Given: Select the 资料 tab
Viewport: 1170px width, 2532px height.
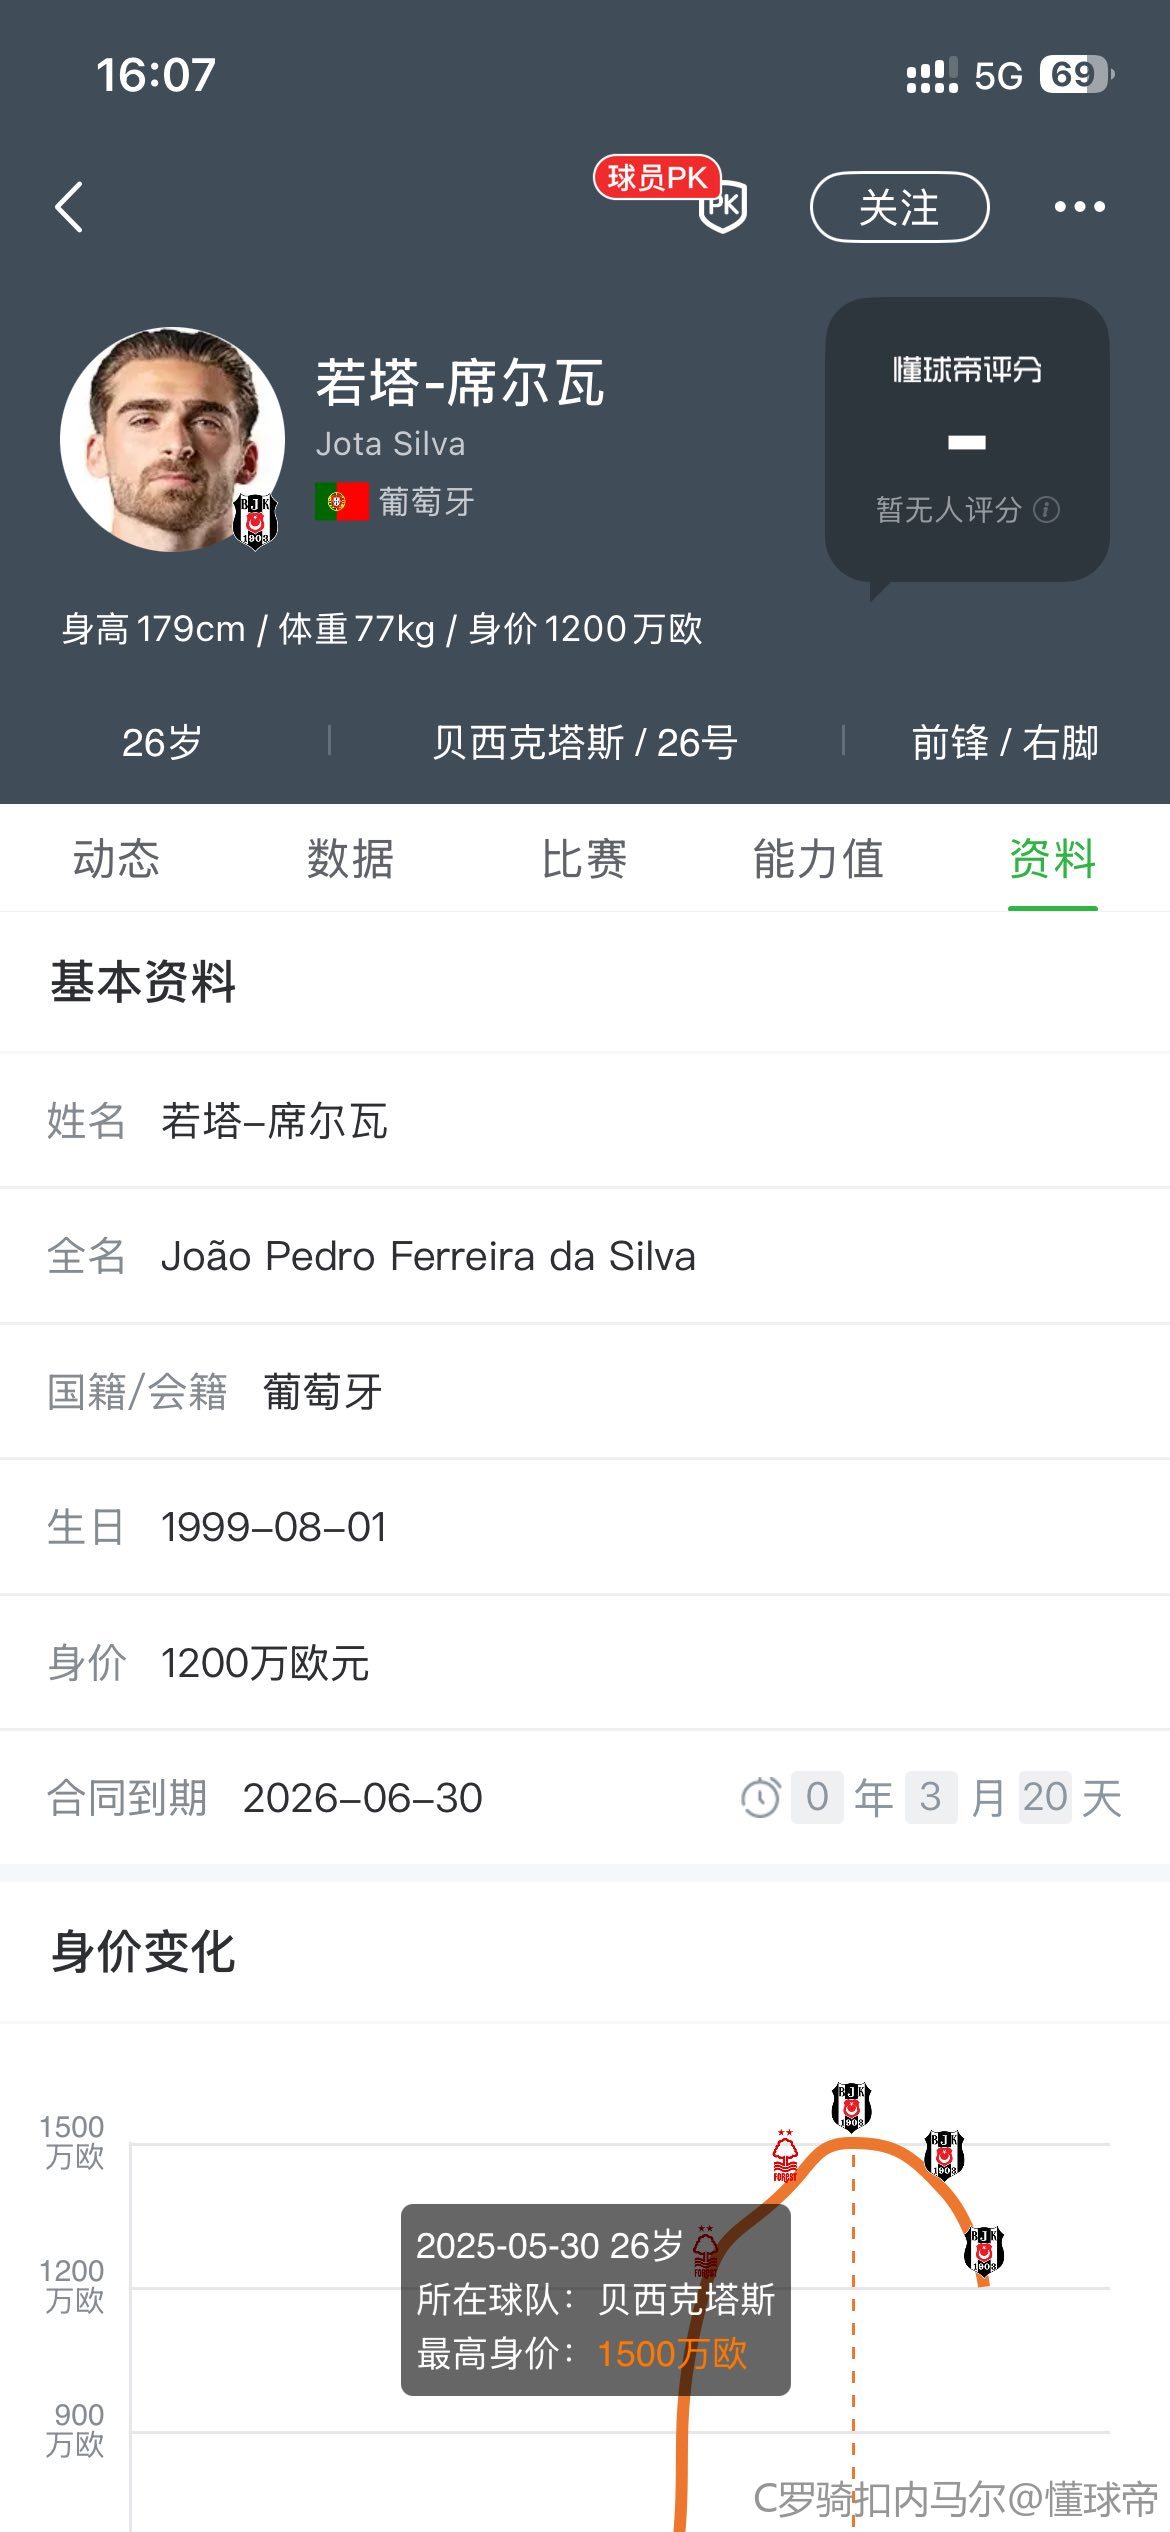Looking at the screenshot, I should coord(1052,859).
